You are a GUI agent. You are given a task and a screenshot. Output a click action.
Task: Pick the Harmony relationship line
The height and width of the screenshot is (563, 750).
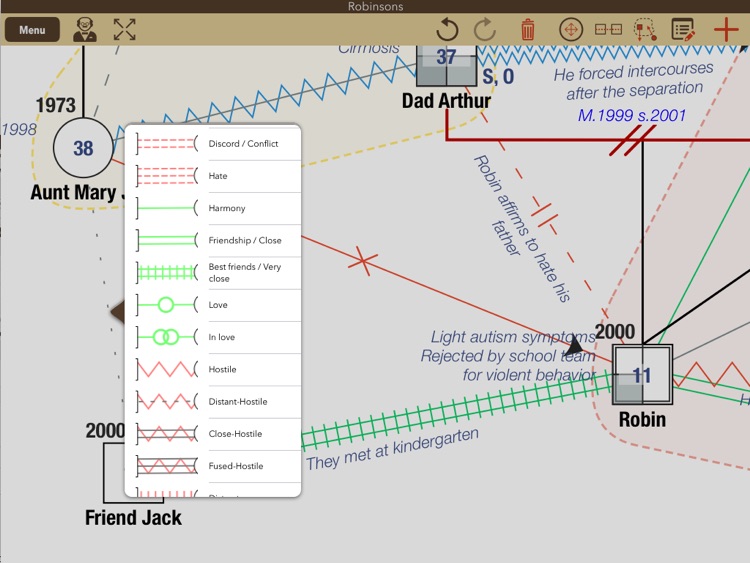point(213,208)
